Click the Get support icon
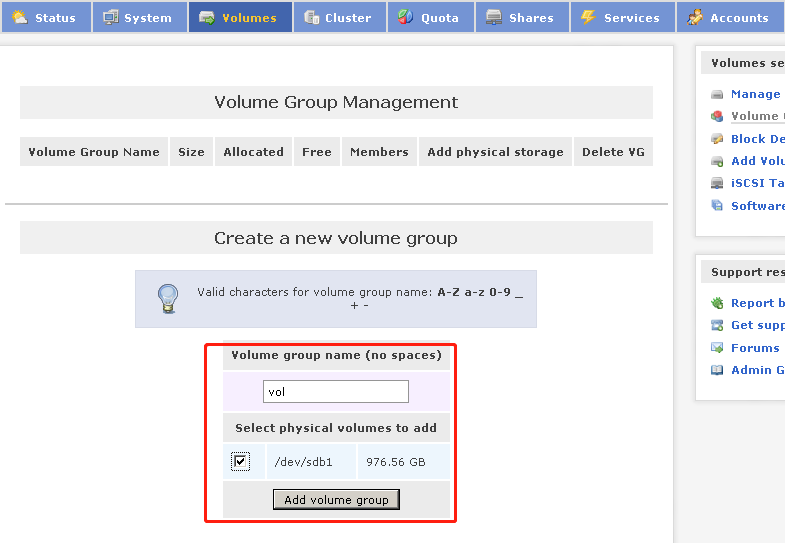785x543 pixels. 717,325
